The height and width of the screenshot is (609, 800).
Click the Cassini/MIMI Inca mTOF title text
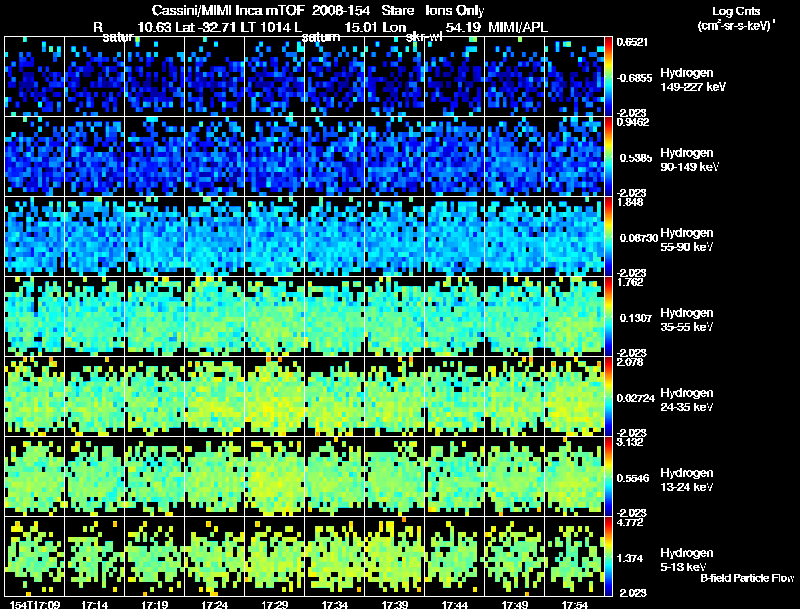click(228, 10)
